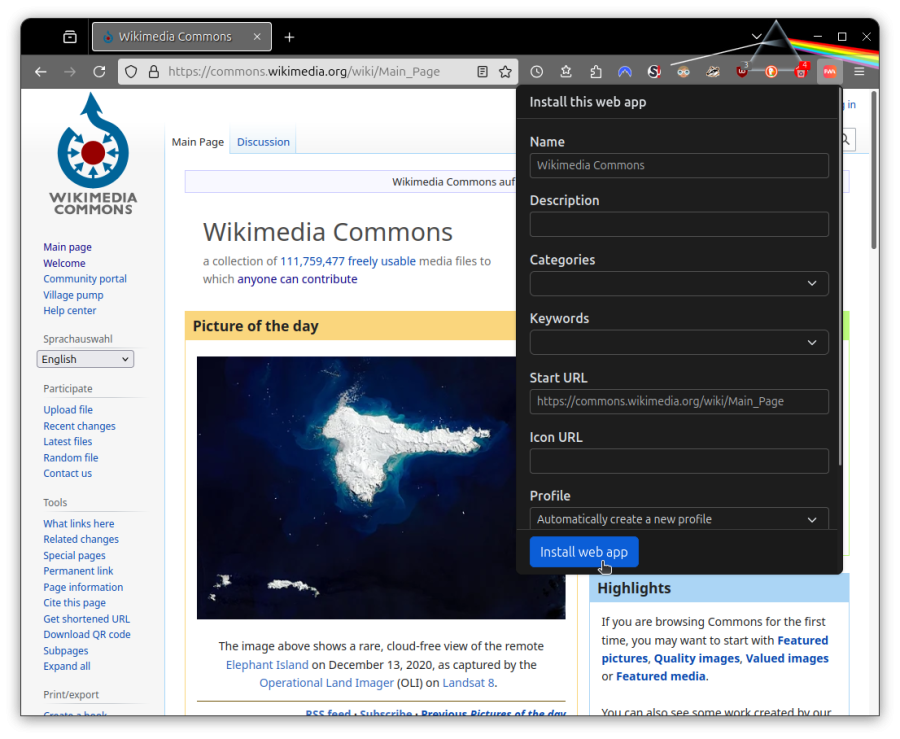
Task: Click the history clock toolbar icon
Action: click(537, 72)
